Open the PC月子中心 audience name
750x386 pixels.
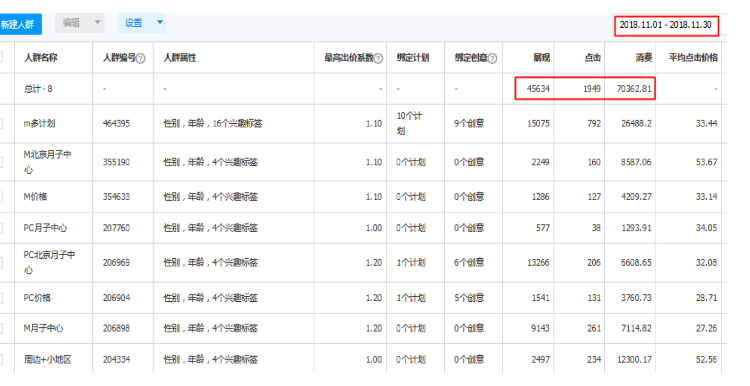click(x=45, y=228)
